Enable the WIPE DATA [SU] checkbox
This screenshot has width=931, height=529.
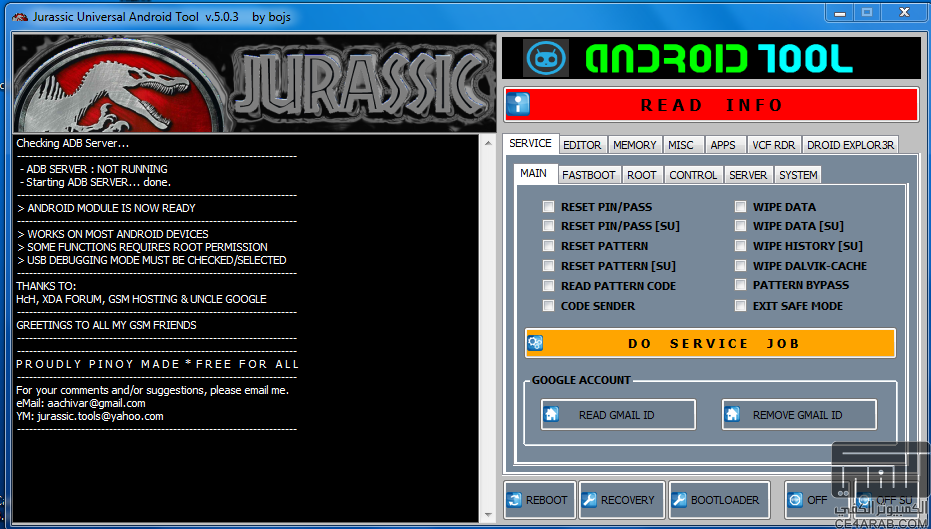click(x=740, y=226)
